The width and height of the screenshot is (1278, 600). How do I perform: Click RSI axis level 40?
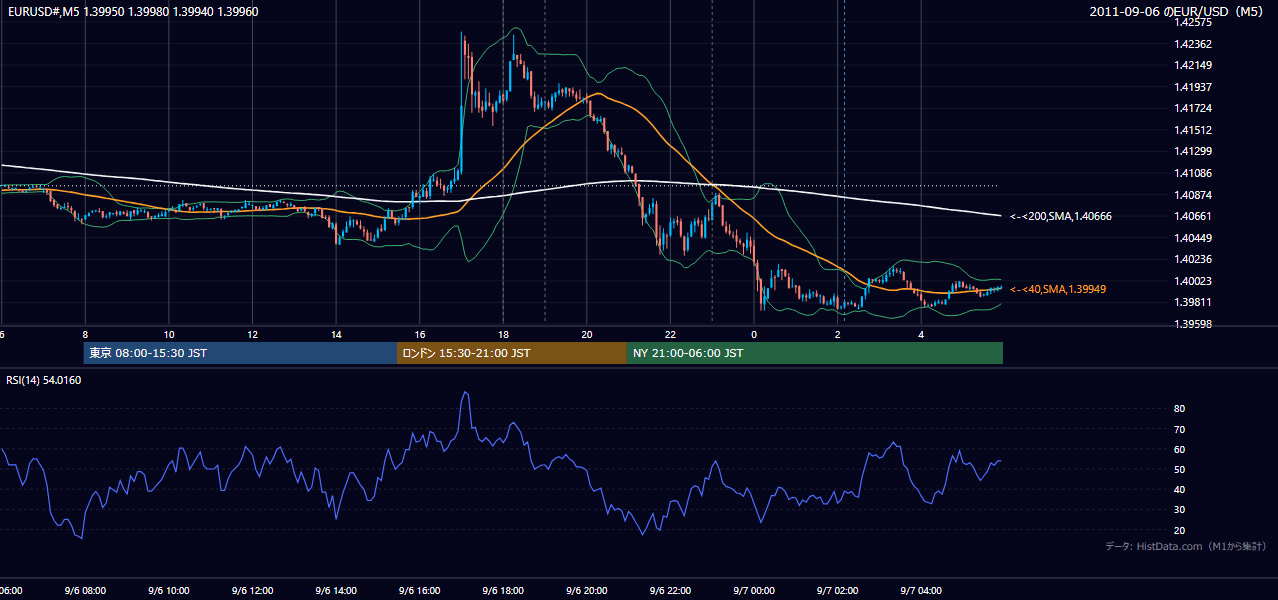pyautogui.click(x=1180, y=490)
